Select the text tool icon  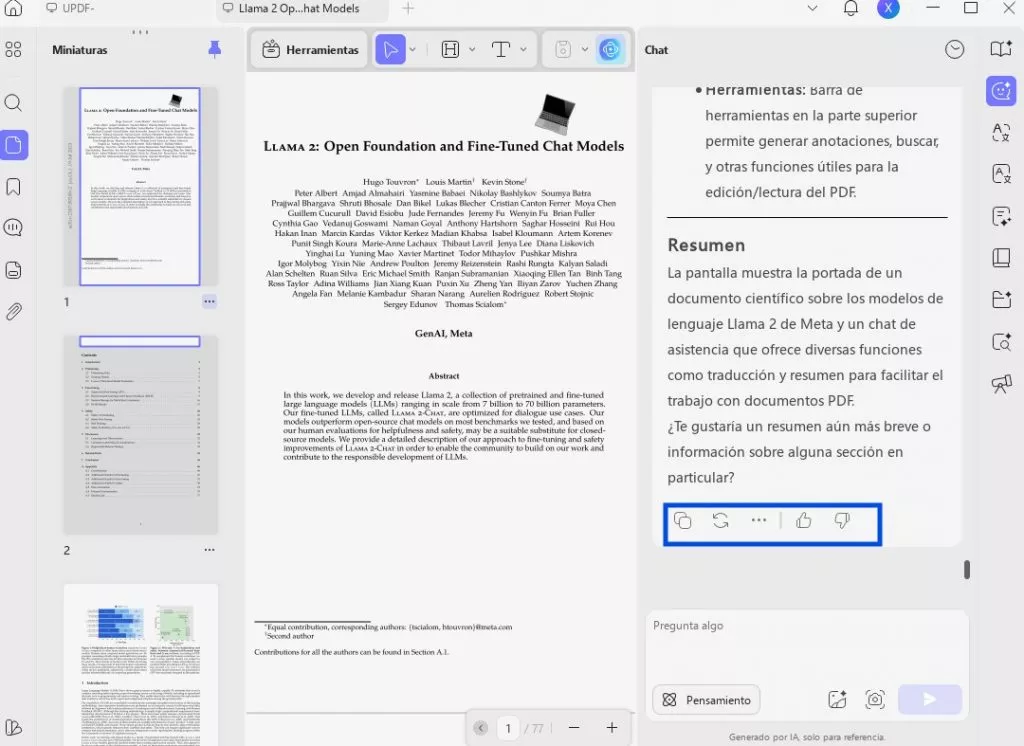point(501,50)
